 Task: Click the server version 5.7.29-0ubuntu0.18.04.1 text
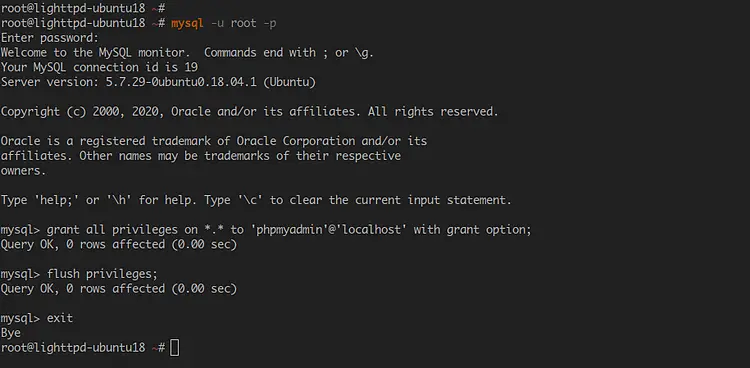[x=180, y=82]
